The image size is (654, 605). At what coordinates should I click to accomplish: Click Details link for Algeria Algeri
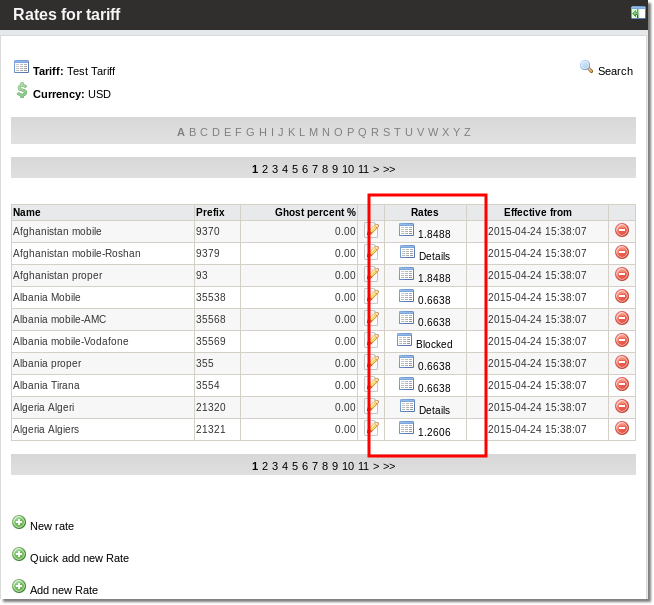pyautogui.click(x=434, y=410)
